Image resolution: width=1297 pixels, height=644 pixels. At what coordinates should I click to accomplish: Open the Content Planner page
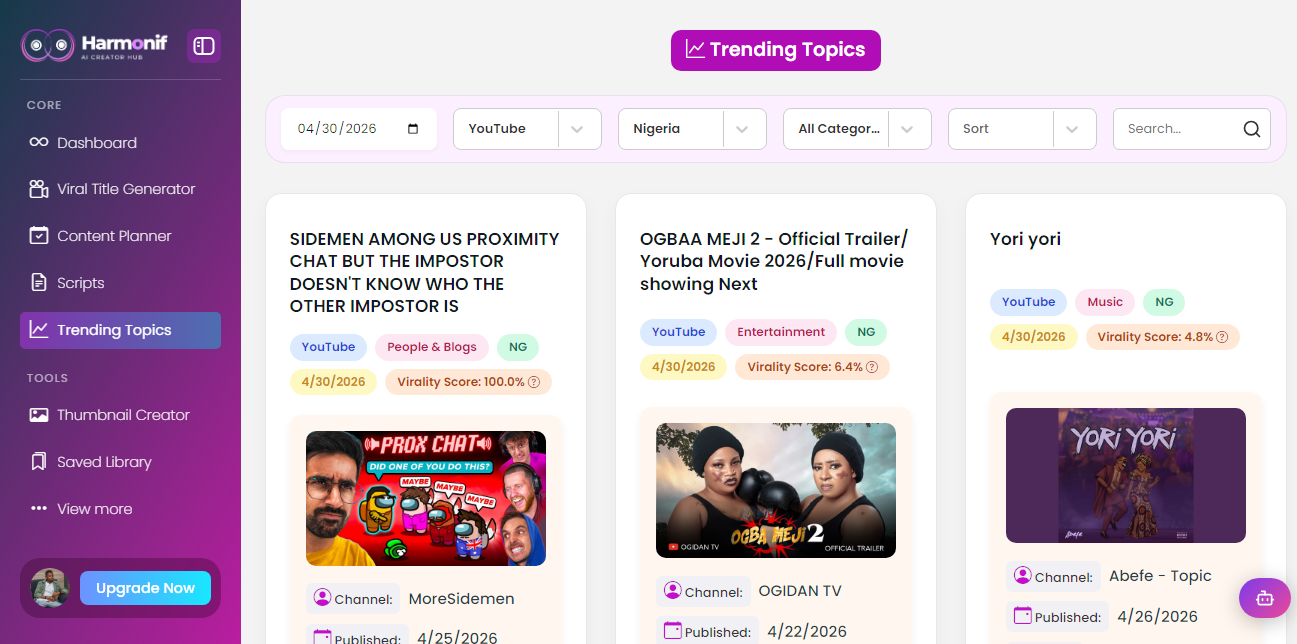pyautogui.click(x=120, y=236)
